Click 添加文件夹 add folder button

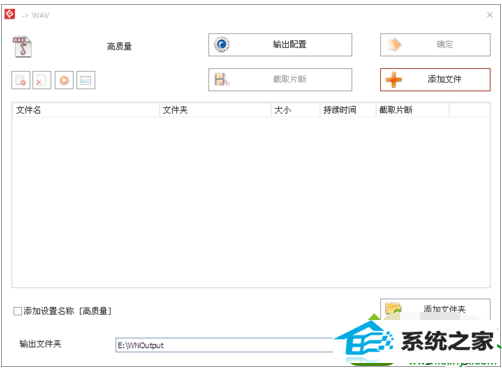(x=435, y=309)
